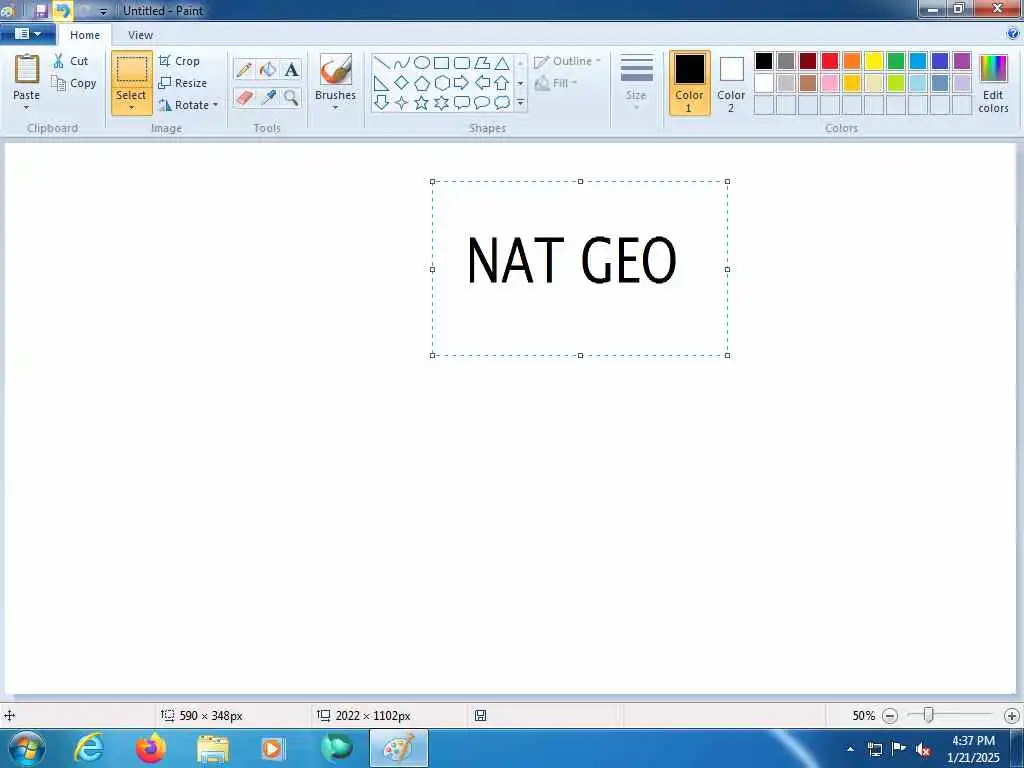Pick the red color swatch

tap(830, 61)
